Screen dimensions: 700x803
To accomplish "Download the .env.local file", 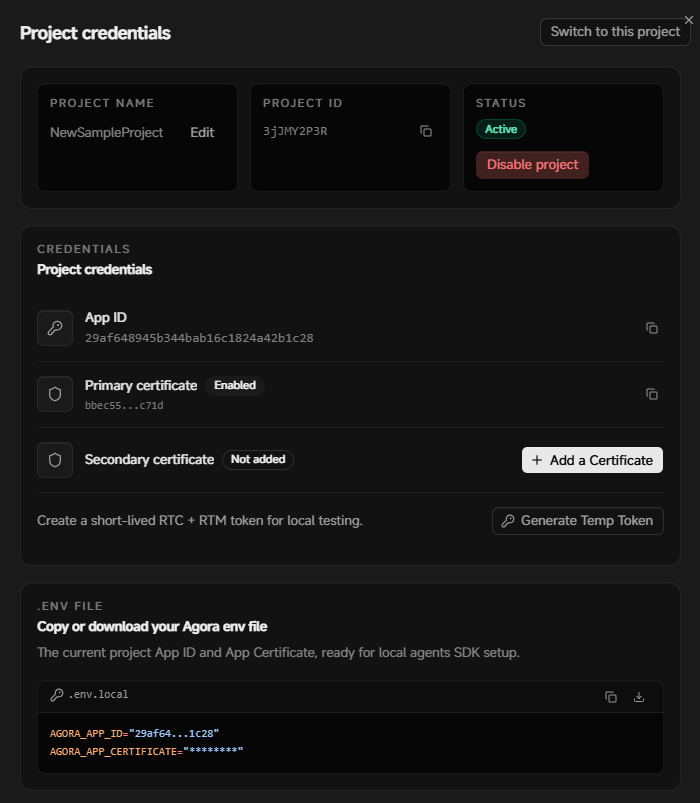I will coord(639,697).
